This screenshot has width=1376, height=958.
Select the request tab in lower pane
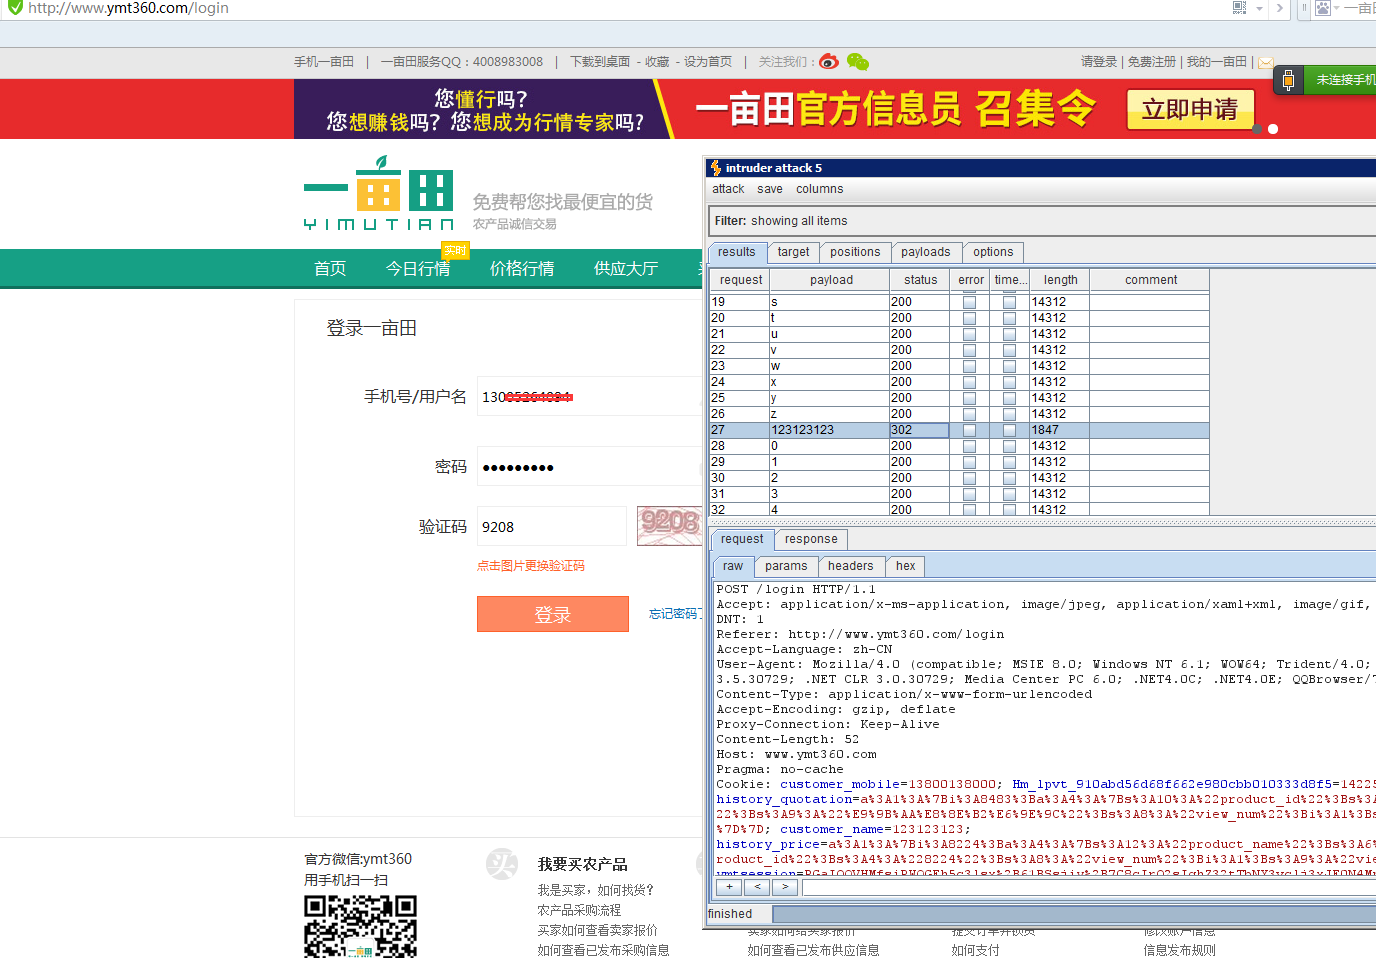(742, 539)
